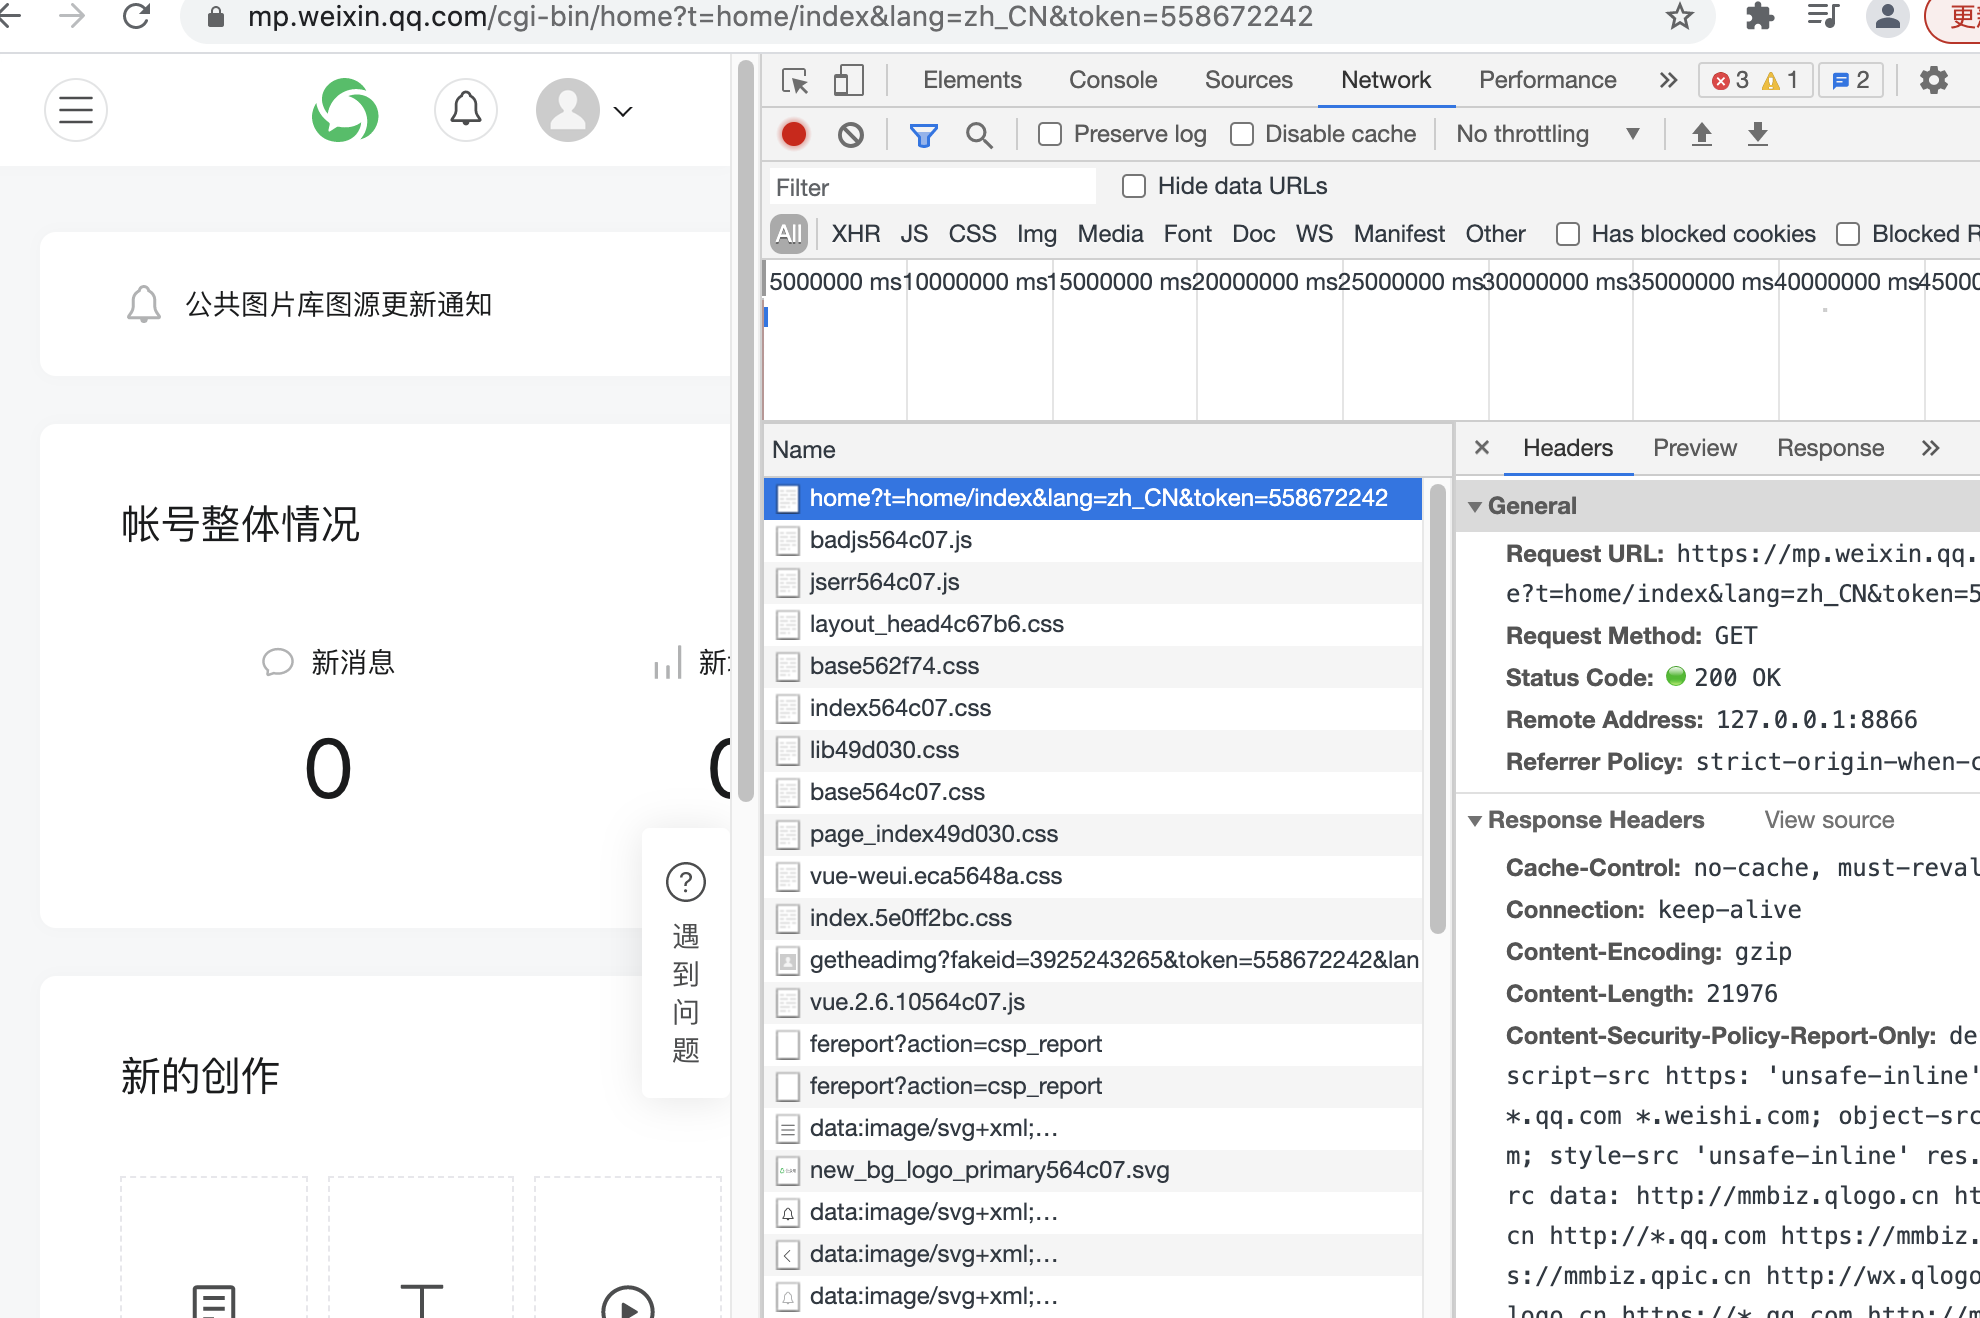This screenshot has width=1980, height=1318.
Task: Enable the Preserve log checkbox
Action: 1050,134
